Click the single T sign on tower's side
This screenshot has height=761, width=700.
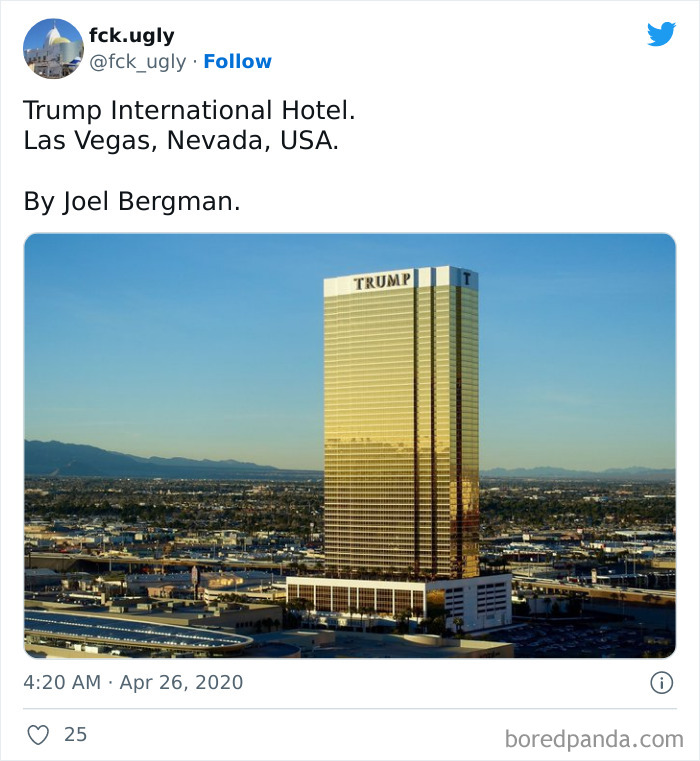(466, 279)
